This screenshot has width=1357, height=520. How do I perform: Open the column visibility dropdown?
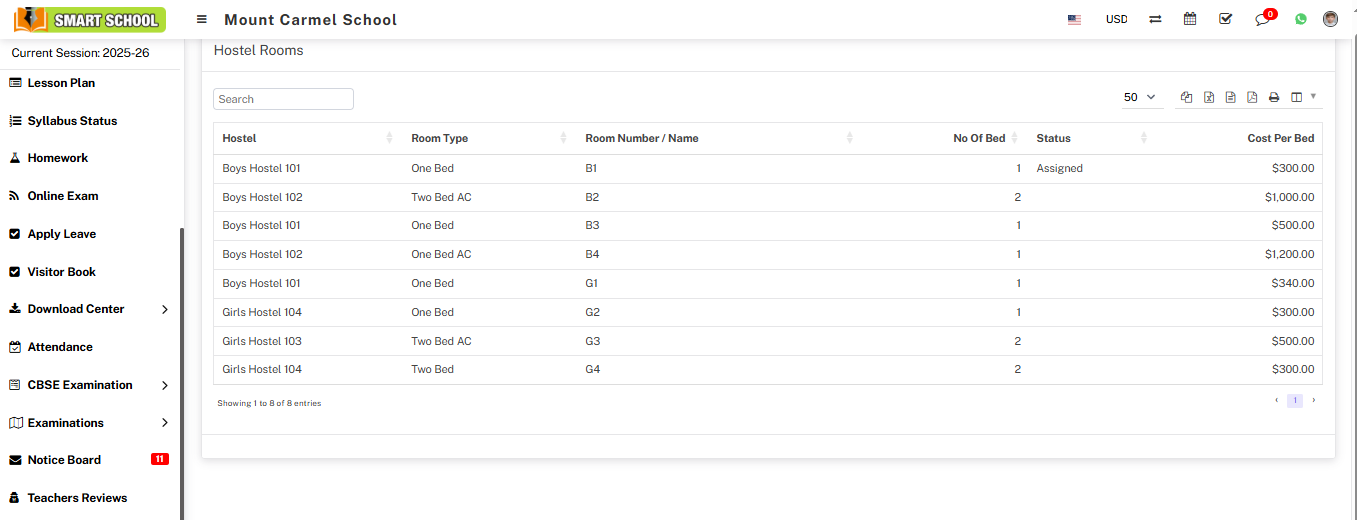point(1302,97)
